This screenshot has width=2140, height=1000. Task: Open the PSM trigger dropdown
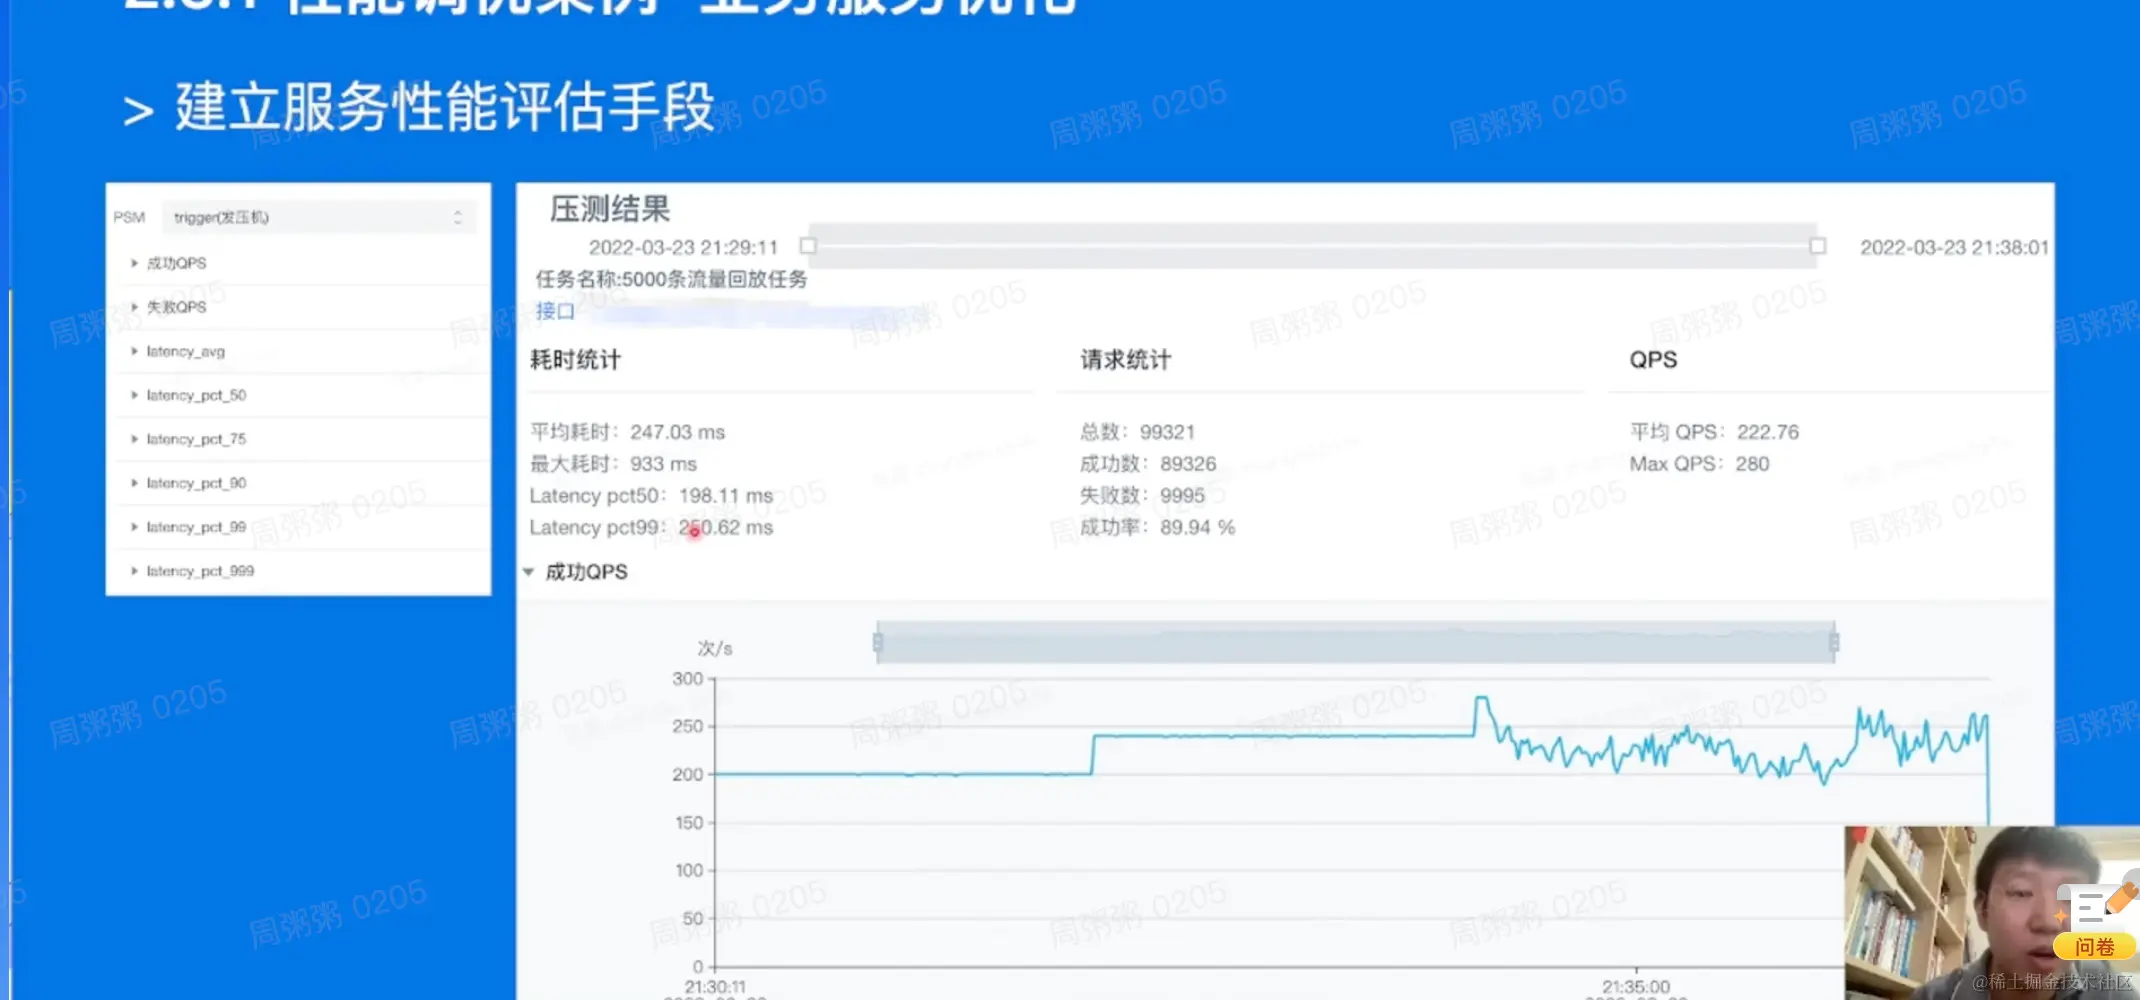pos(319,217)
